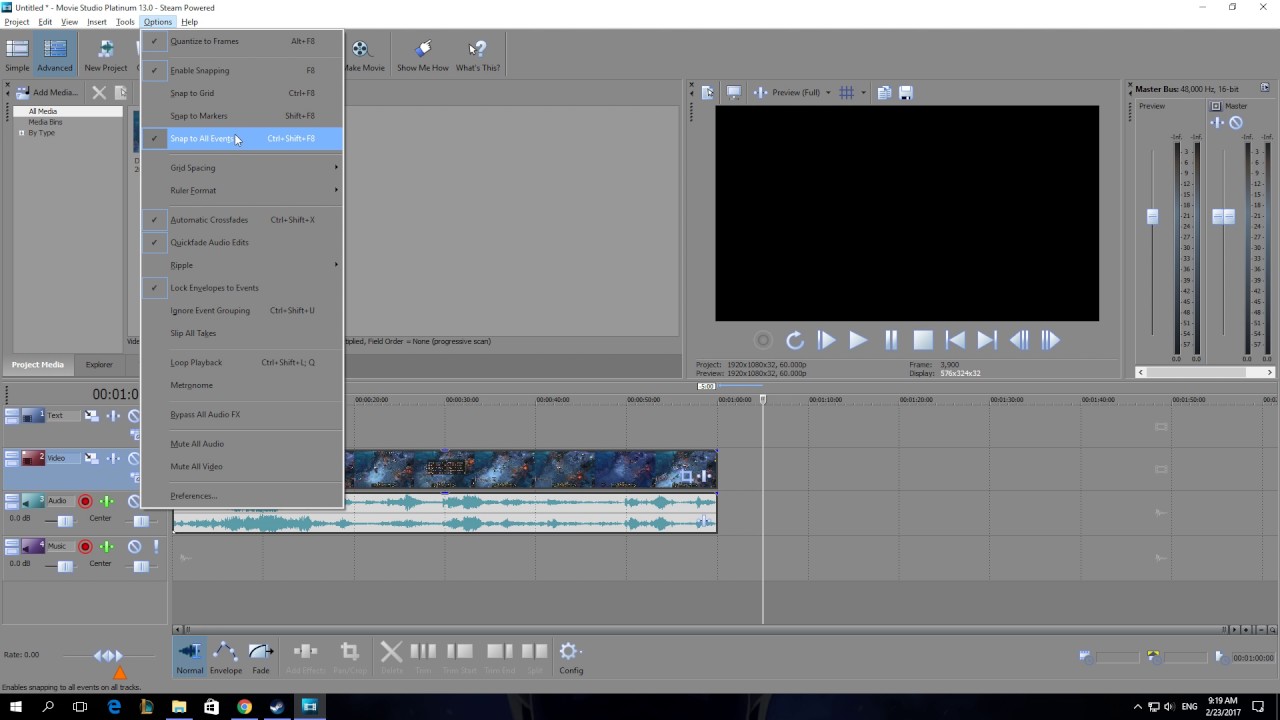Viewport: 1280px width, 720px height.
Task: Save preview snapshot to file
Action: (x=906, y=92)
